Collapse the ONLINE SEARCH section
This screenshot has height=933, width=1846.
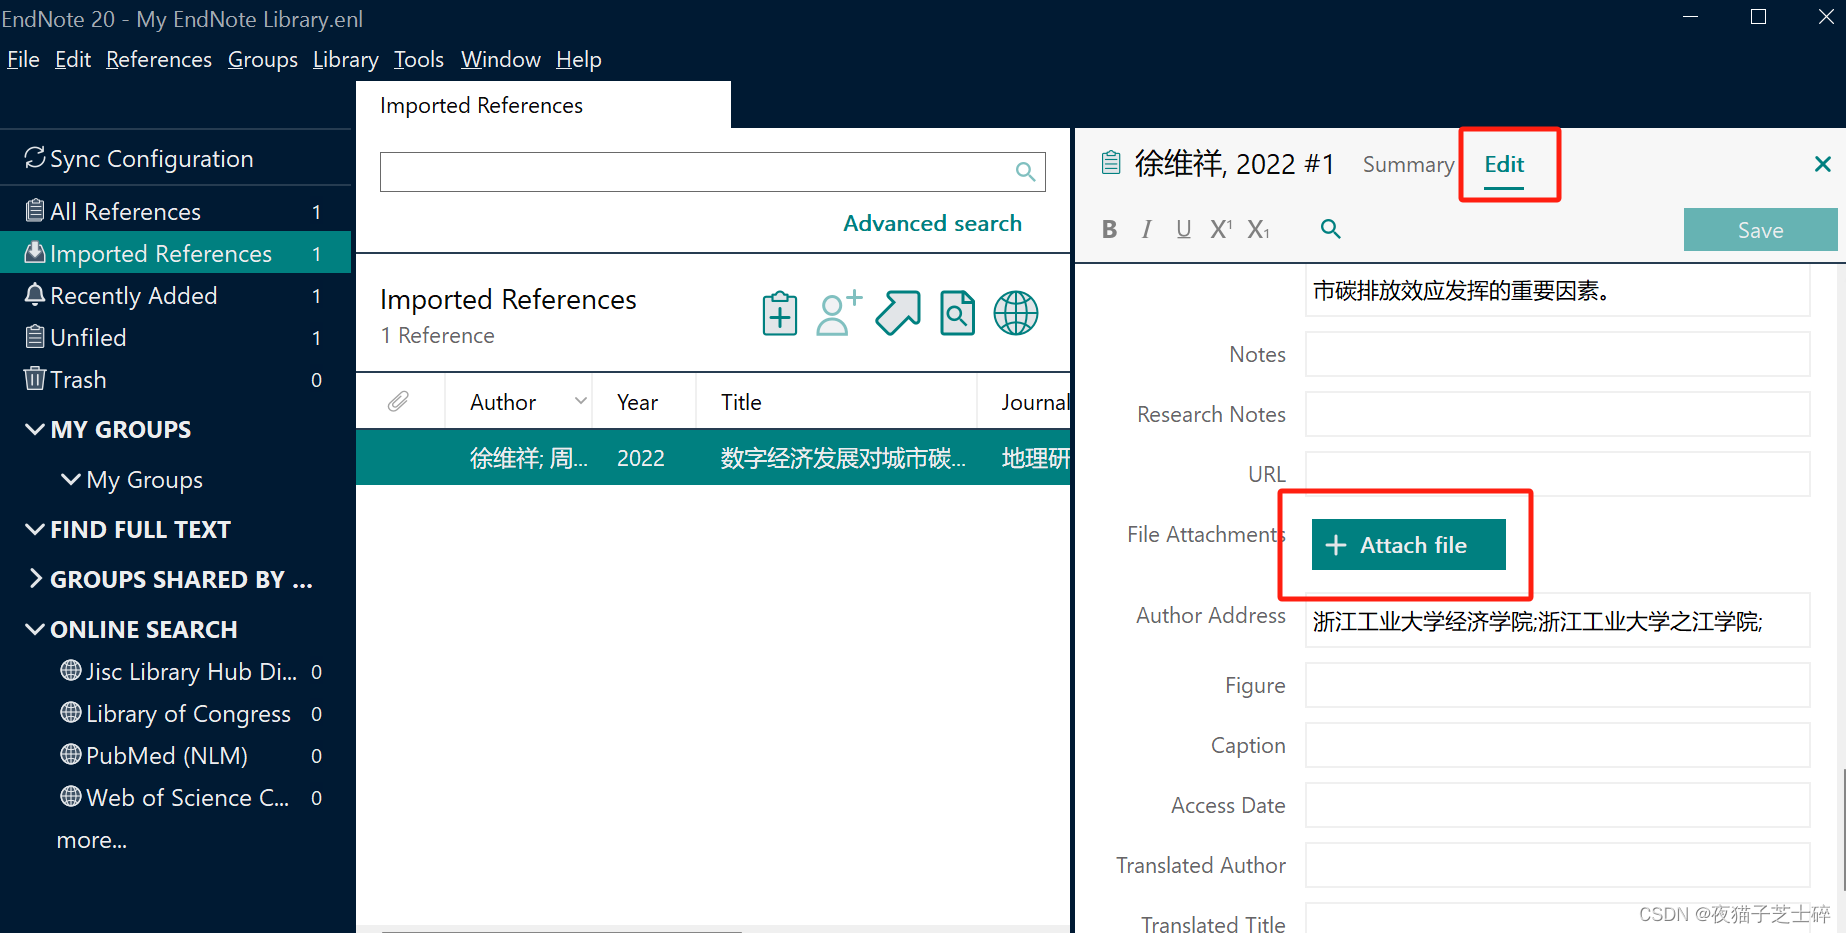pos(35,629)
